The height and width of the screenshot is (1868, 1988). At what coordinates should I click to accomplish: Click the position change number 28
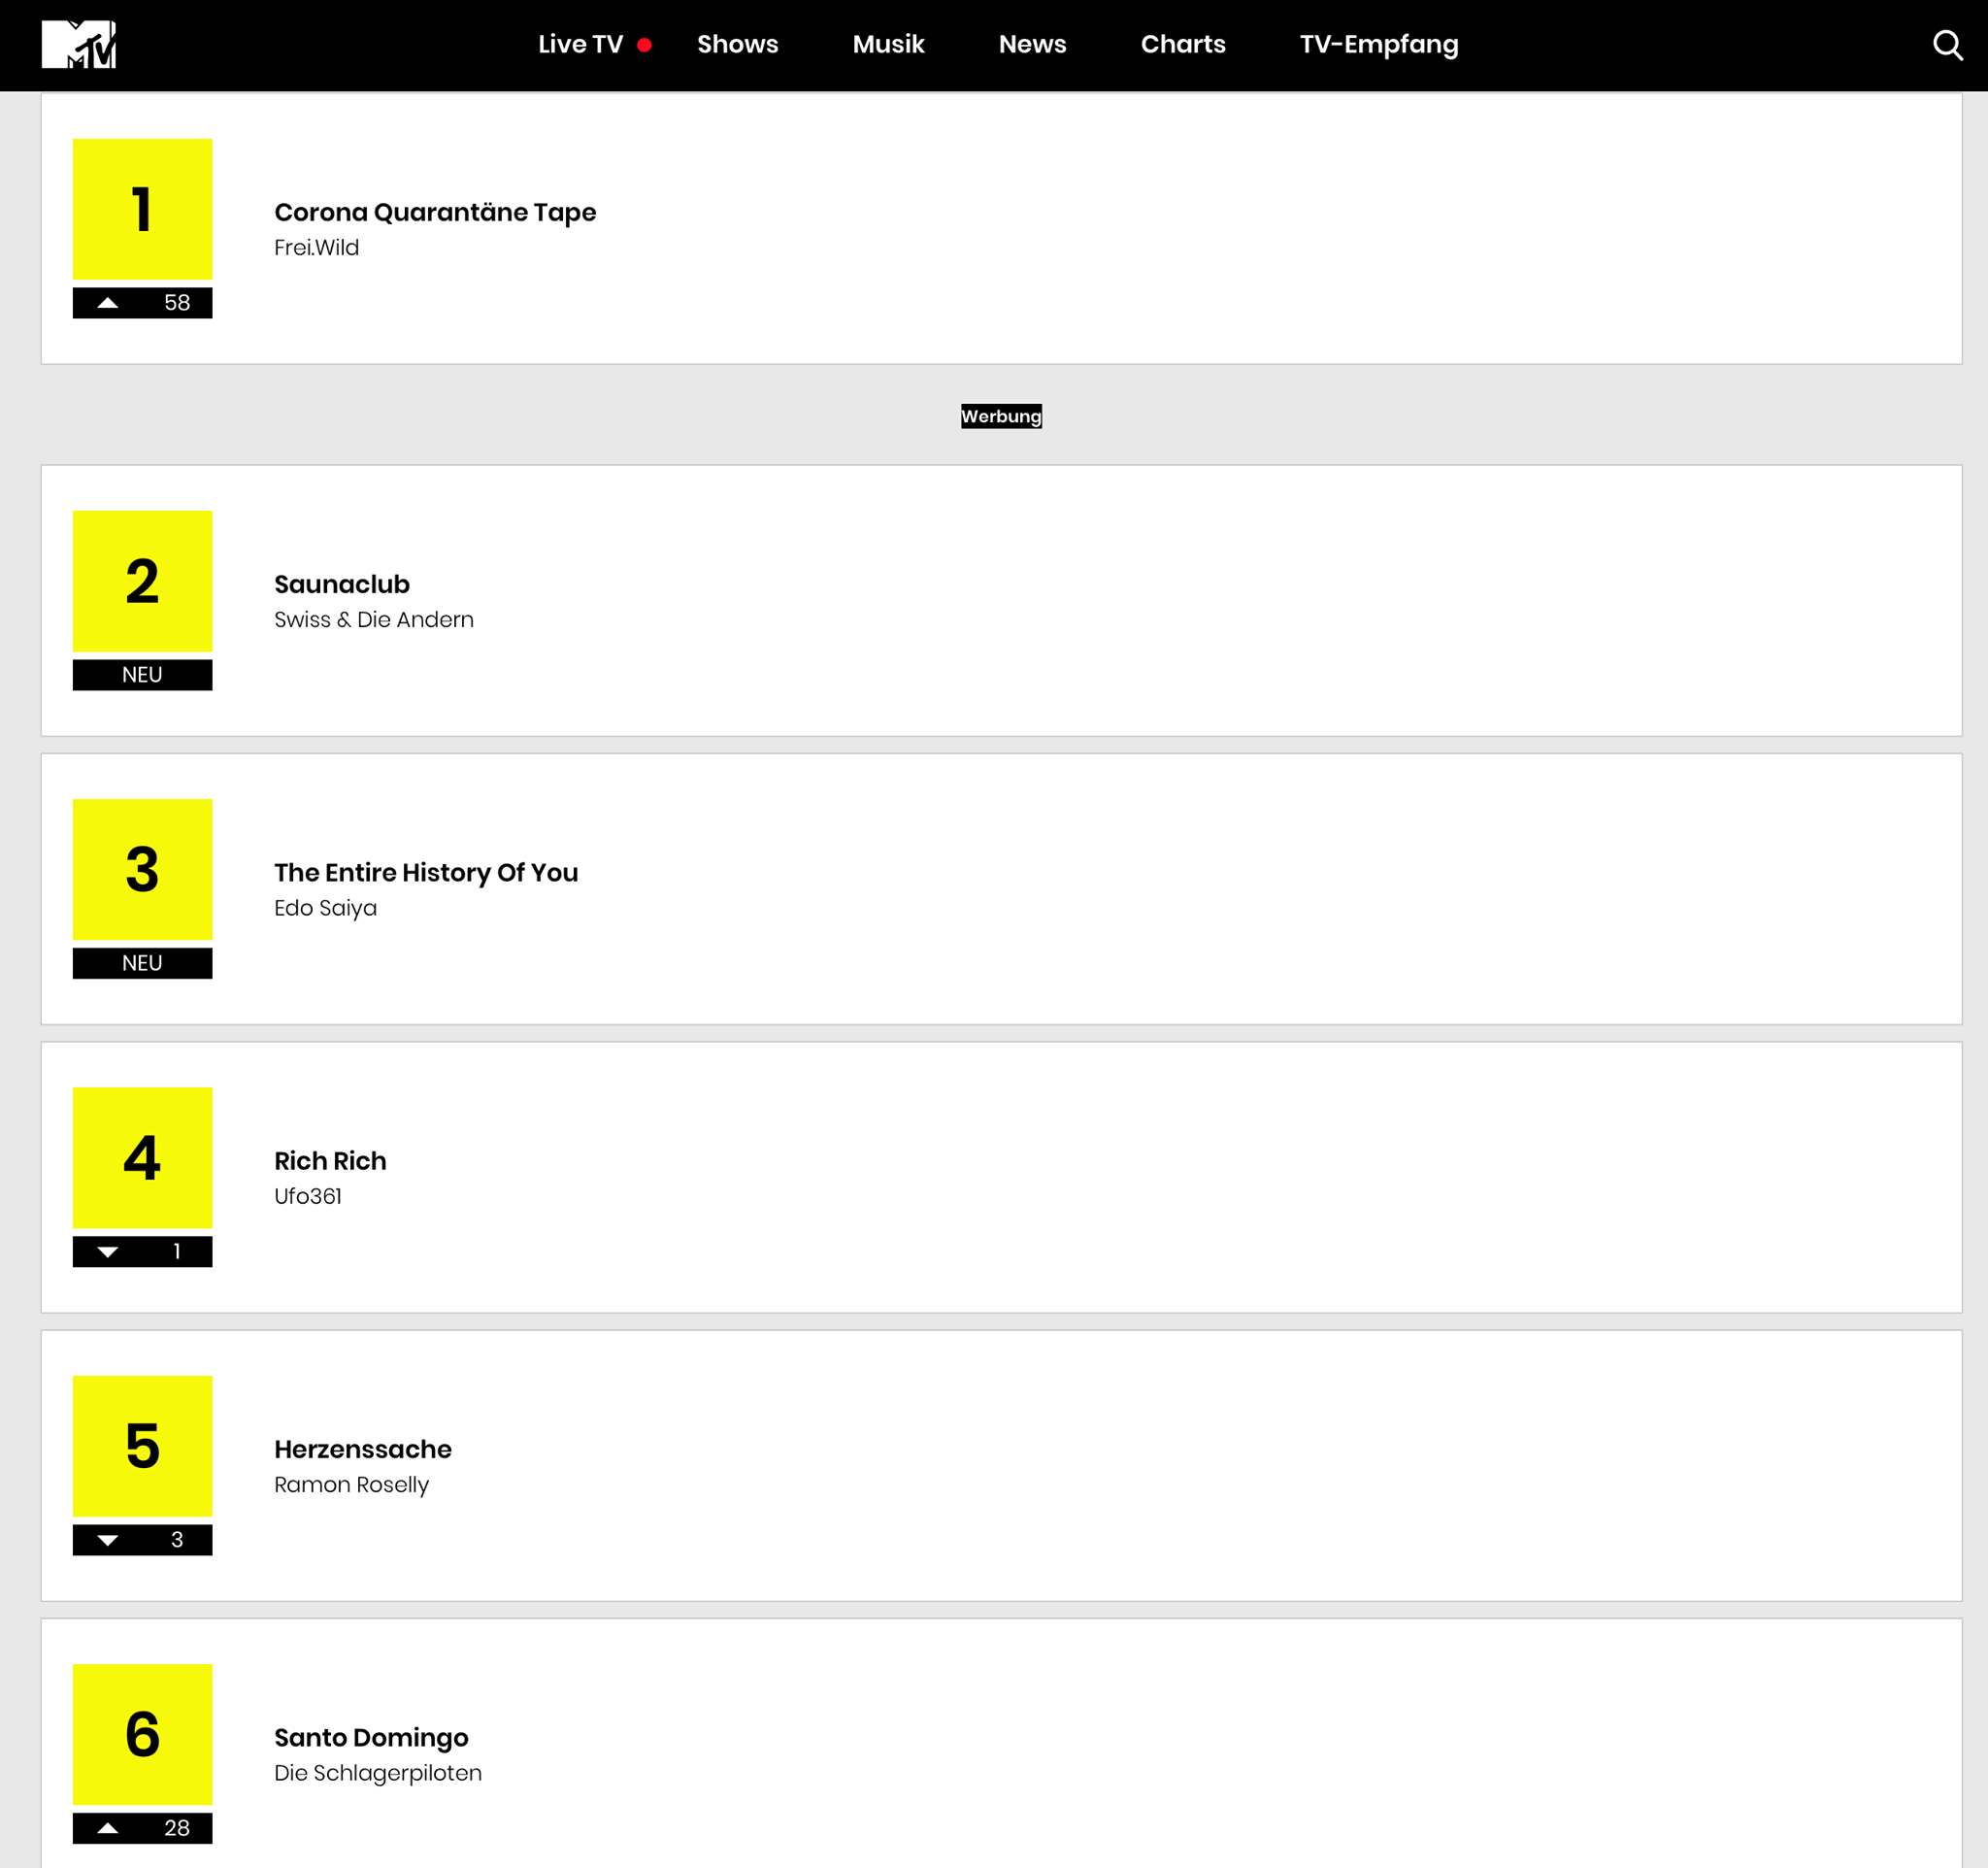(x=177, y=1828)
